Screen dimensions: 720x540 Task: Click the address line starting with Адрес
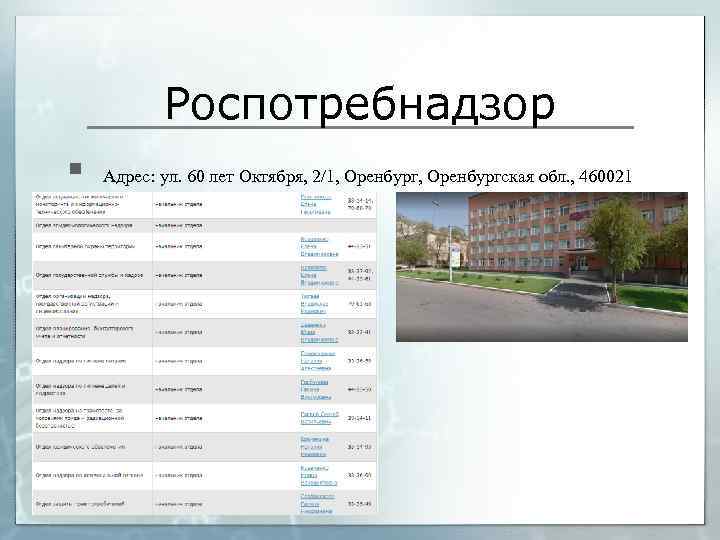pyautogui.click(x=367, y=176)
